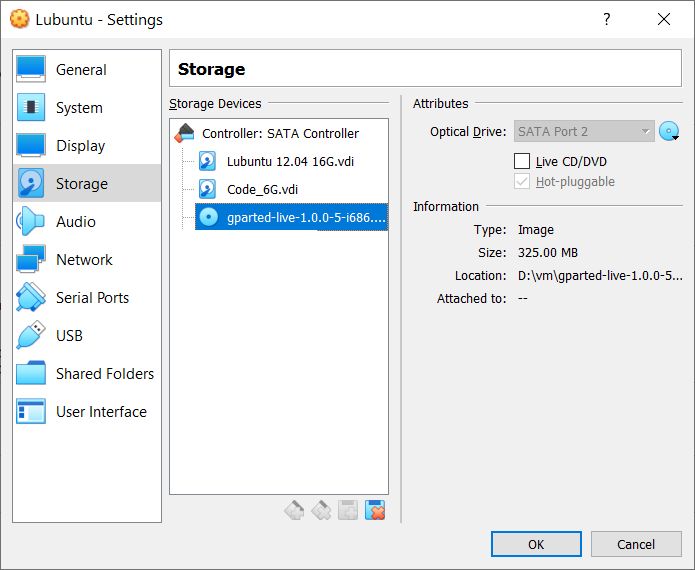Click the optical disc icon beside gparted-live
Screen dimensions: 695x570
[208, 217]
